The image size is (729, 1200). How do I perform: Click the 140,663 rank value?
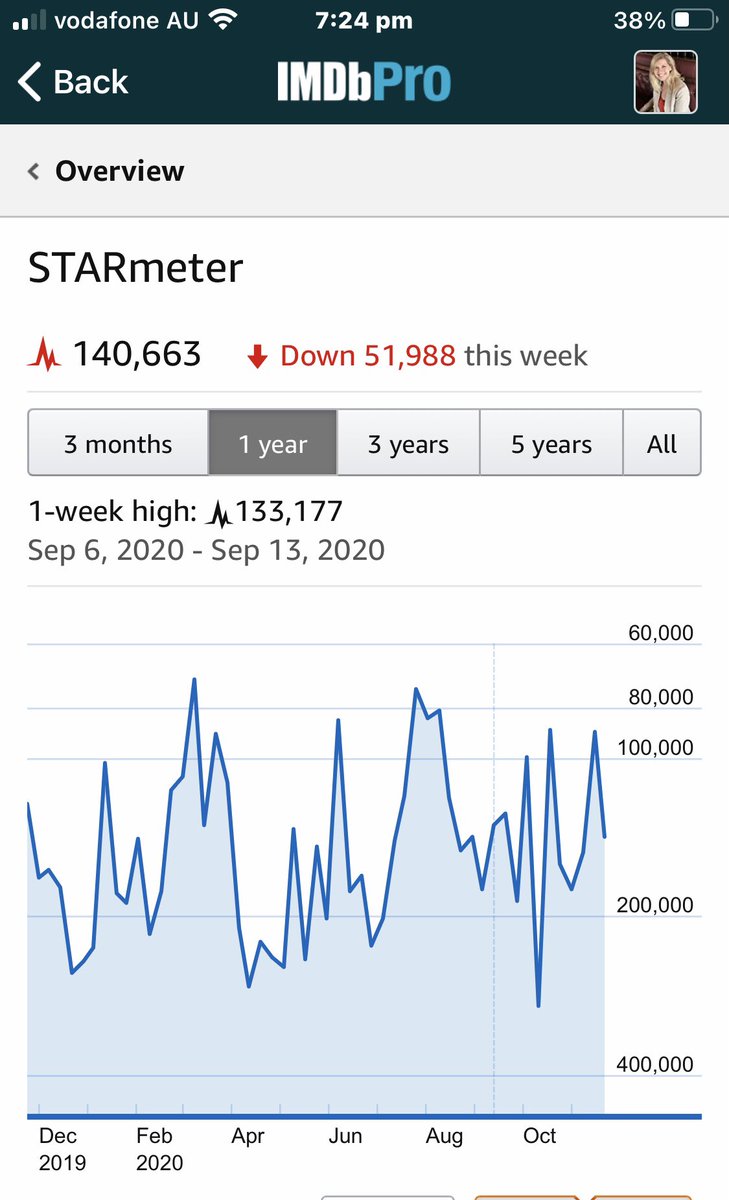tap(137, 354)
